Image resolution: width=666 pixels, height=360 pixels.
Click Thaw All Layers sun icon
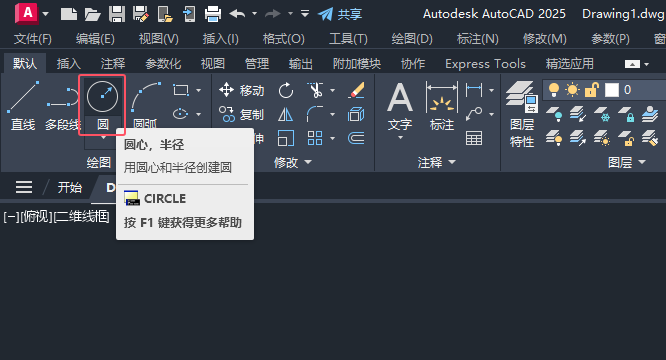602,138
